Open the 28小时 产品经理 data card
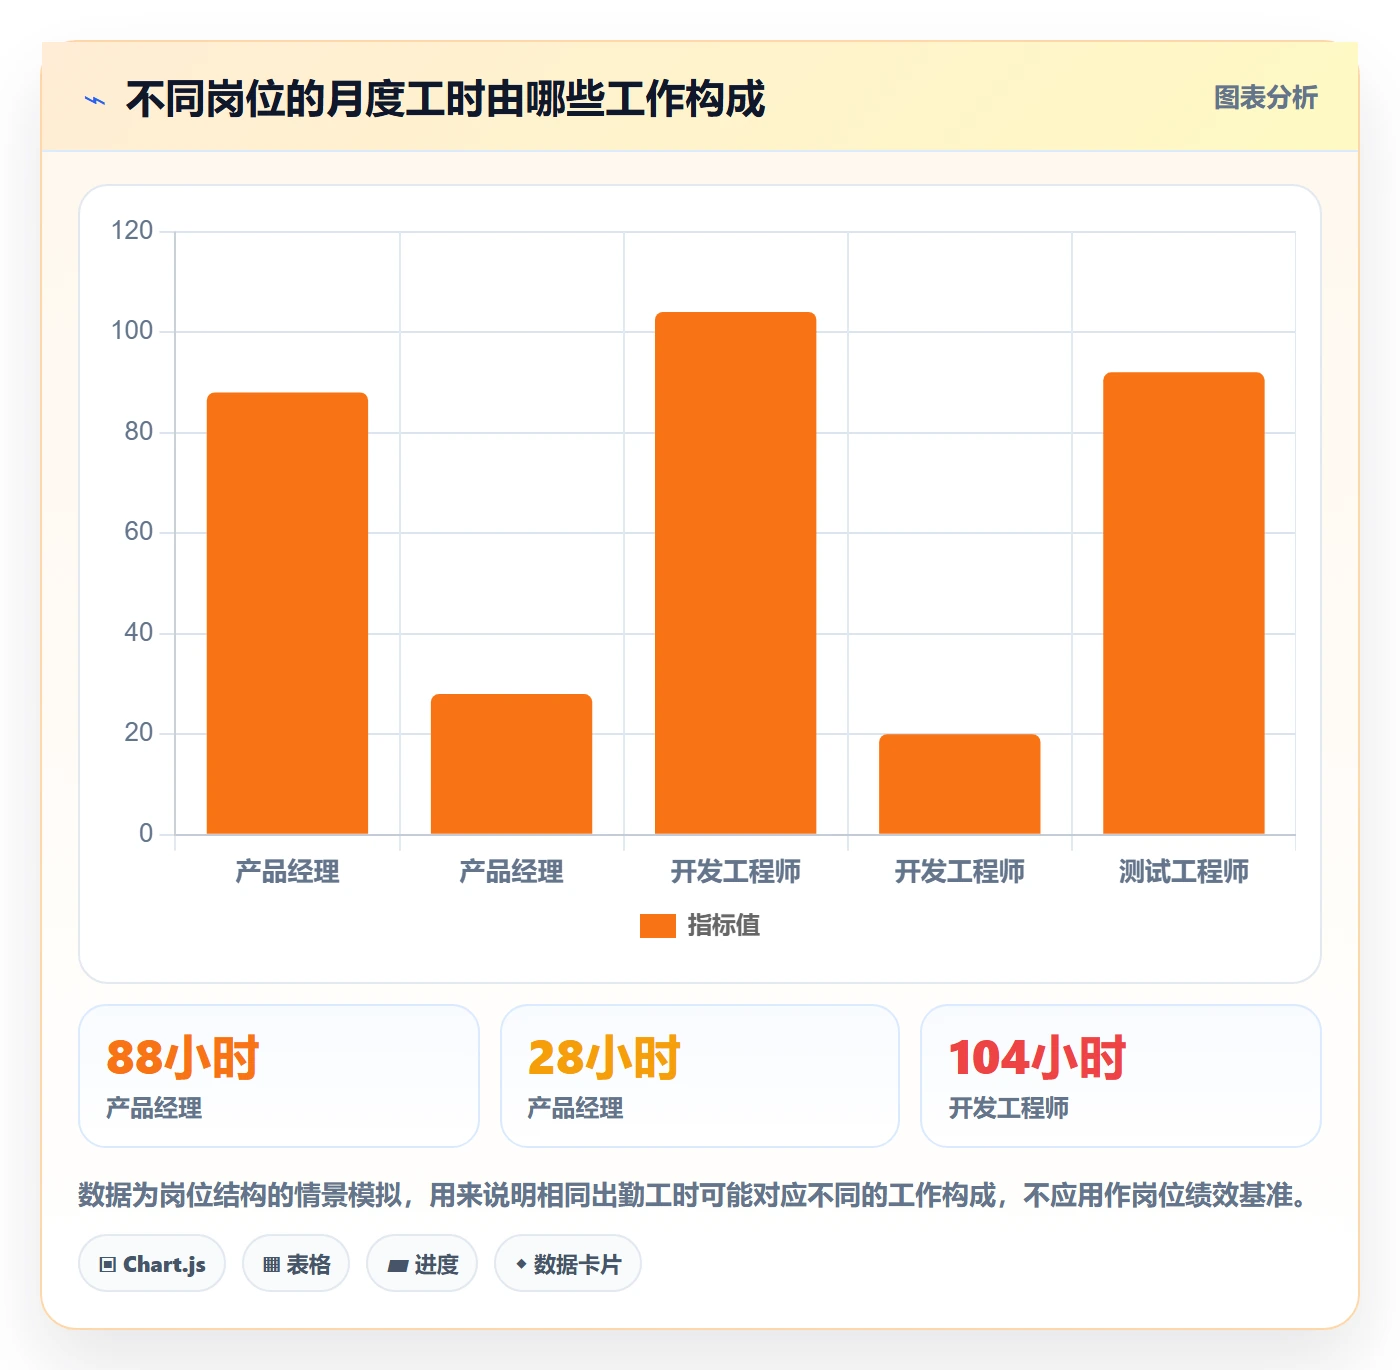The height and width of the screenshot is (1370, 1400). (x=700, y=1076)
